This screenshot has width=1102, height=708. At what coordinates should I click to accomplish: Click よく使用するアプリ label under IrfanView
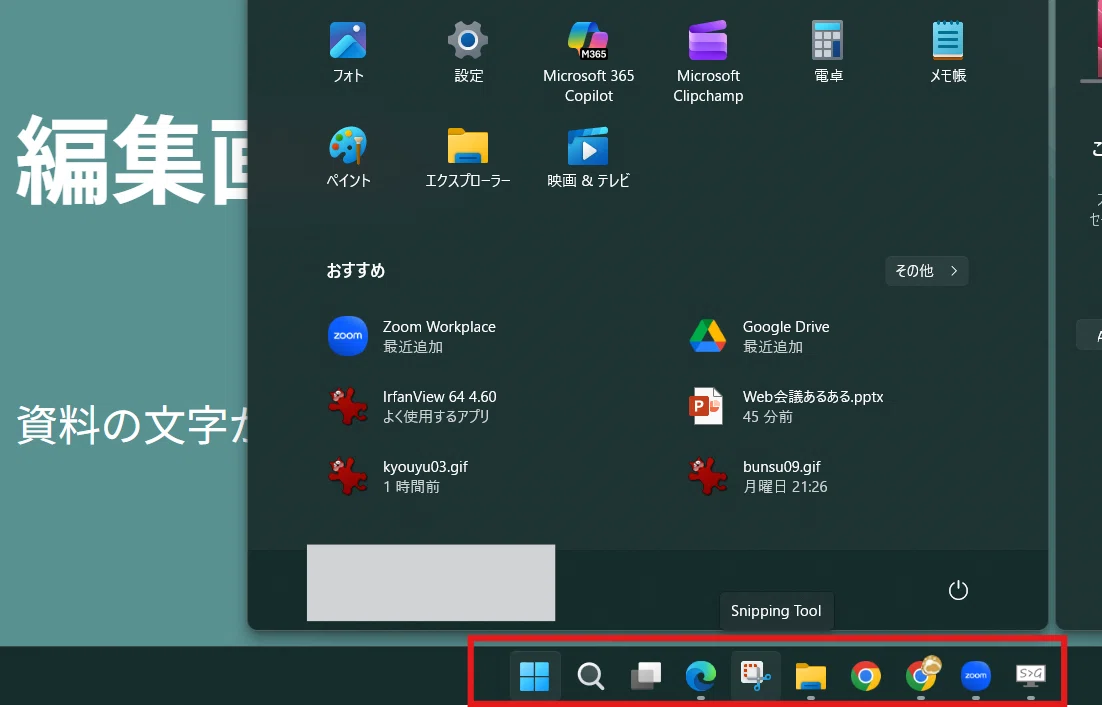pos(436,416)
